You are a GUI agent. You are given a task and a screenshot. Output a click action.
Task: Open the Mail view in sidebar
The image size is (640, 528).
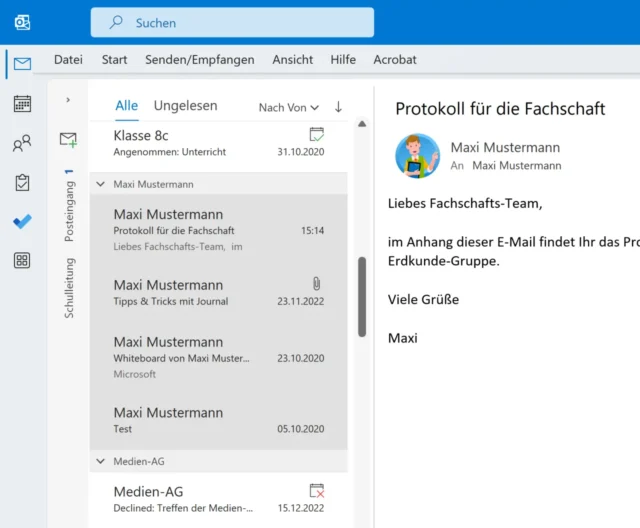point(22,63)
